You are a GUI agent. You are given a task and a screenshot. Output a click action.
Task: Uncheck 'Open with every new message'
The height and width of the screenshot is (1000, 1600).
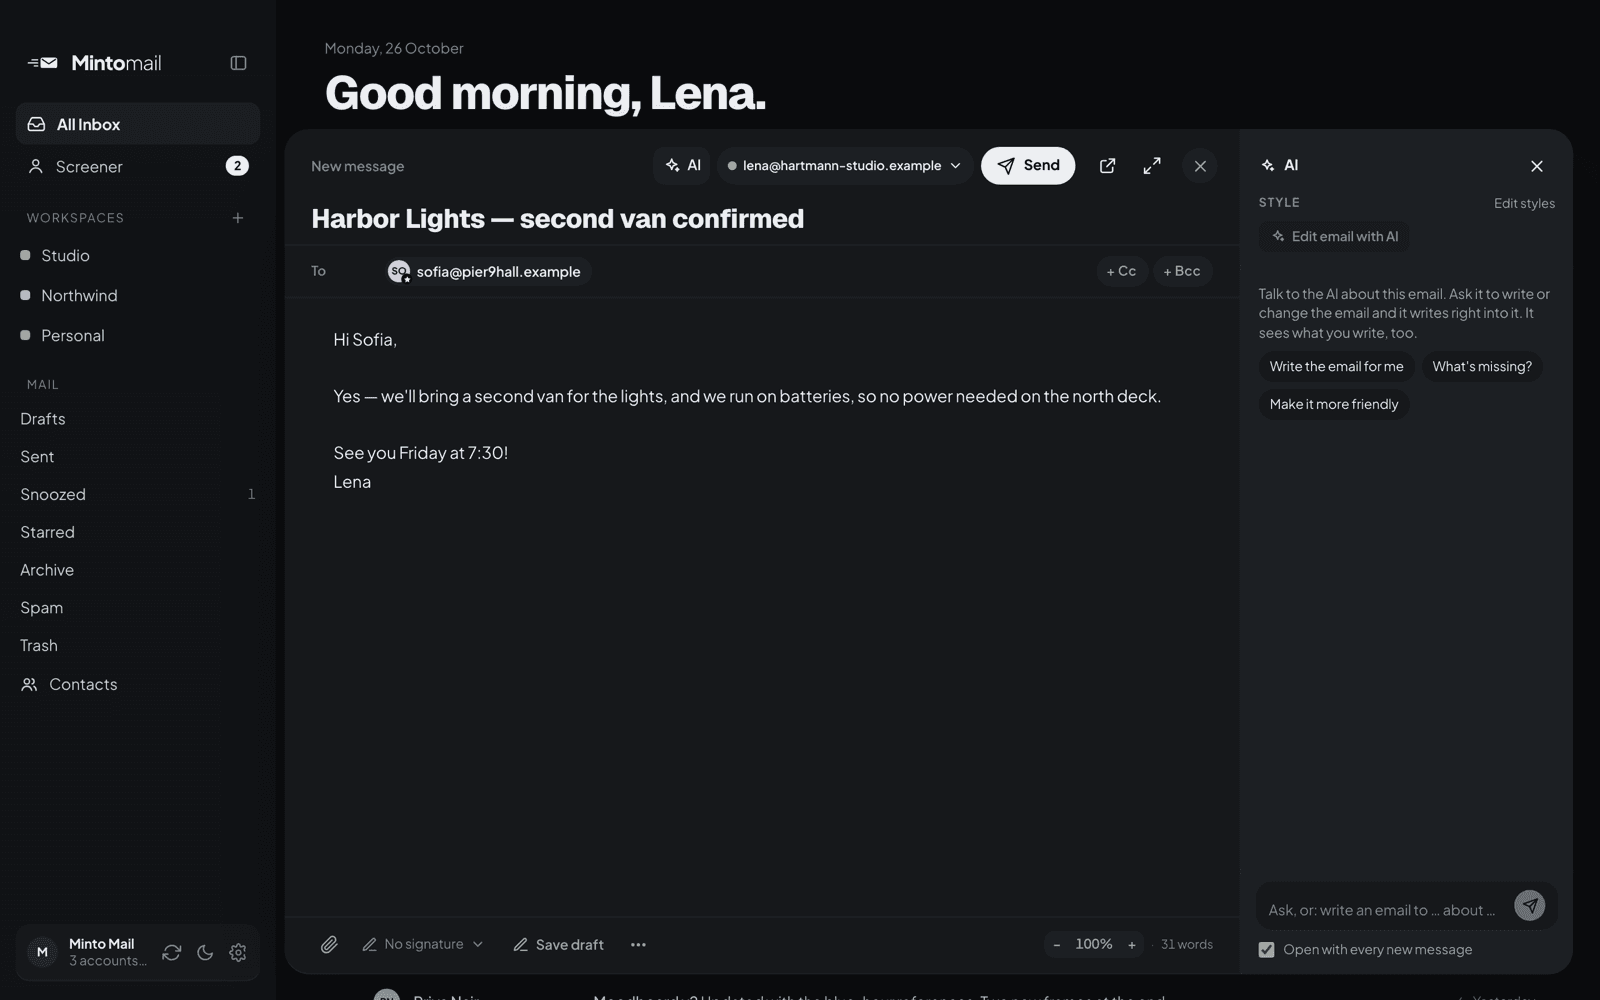[x=1266, y=950]
